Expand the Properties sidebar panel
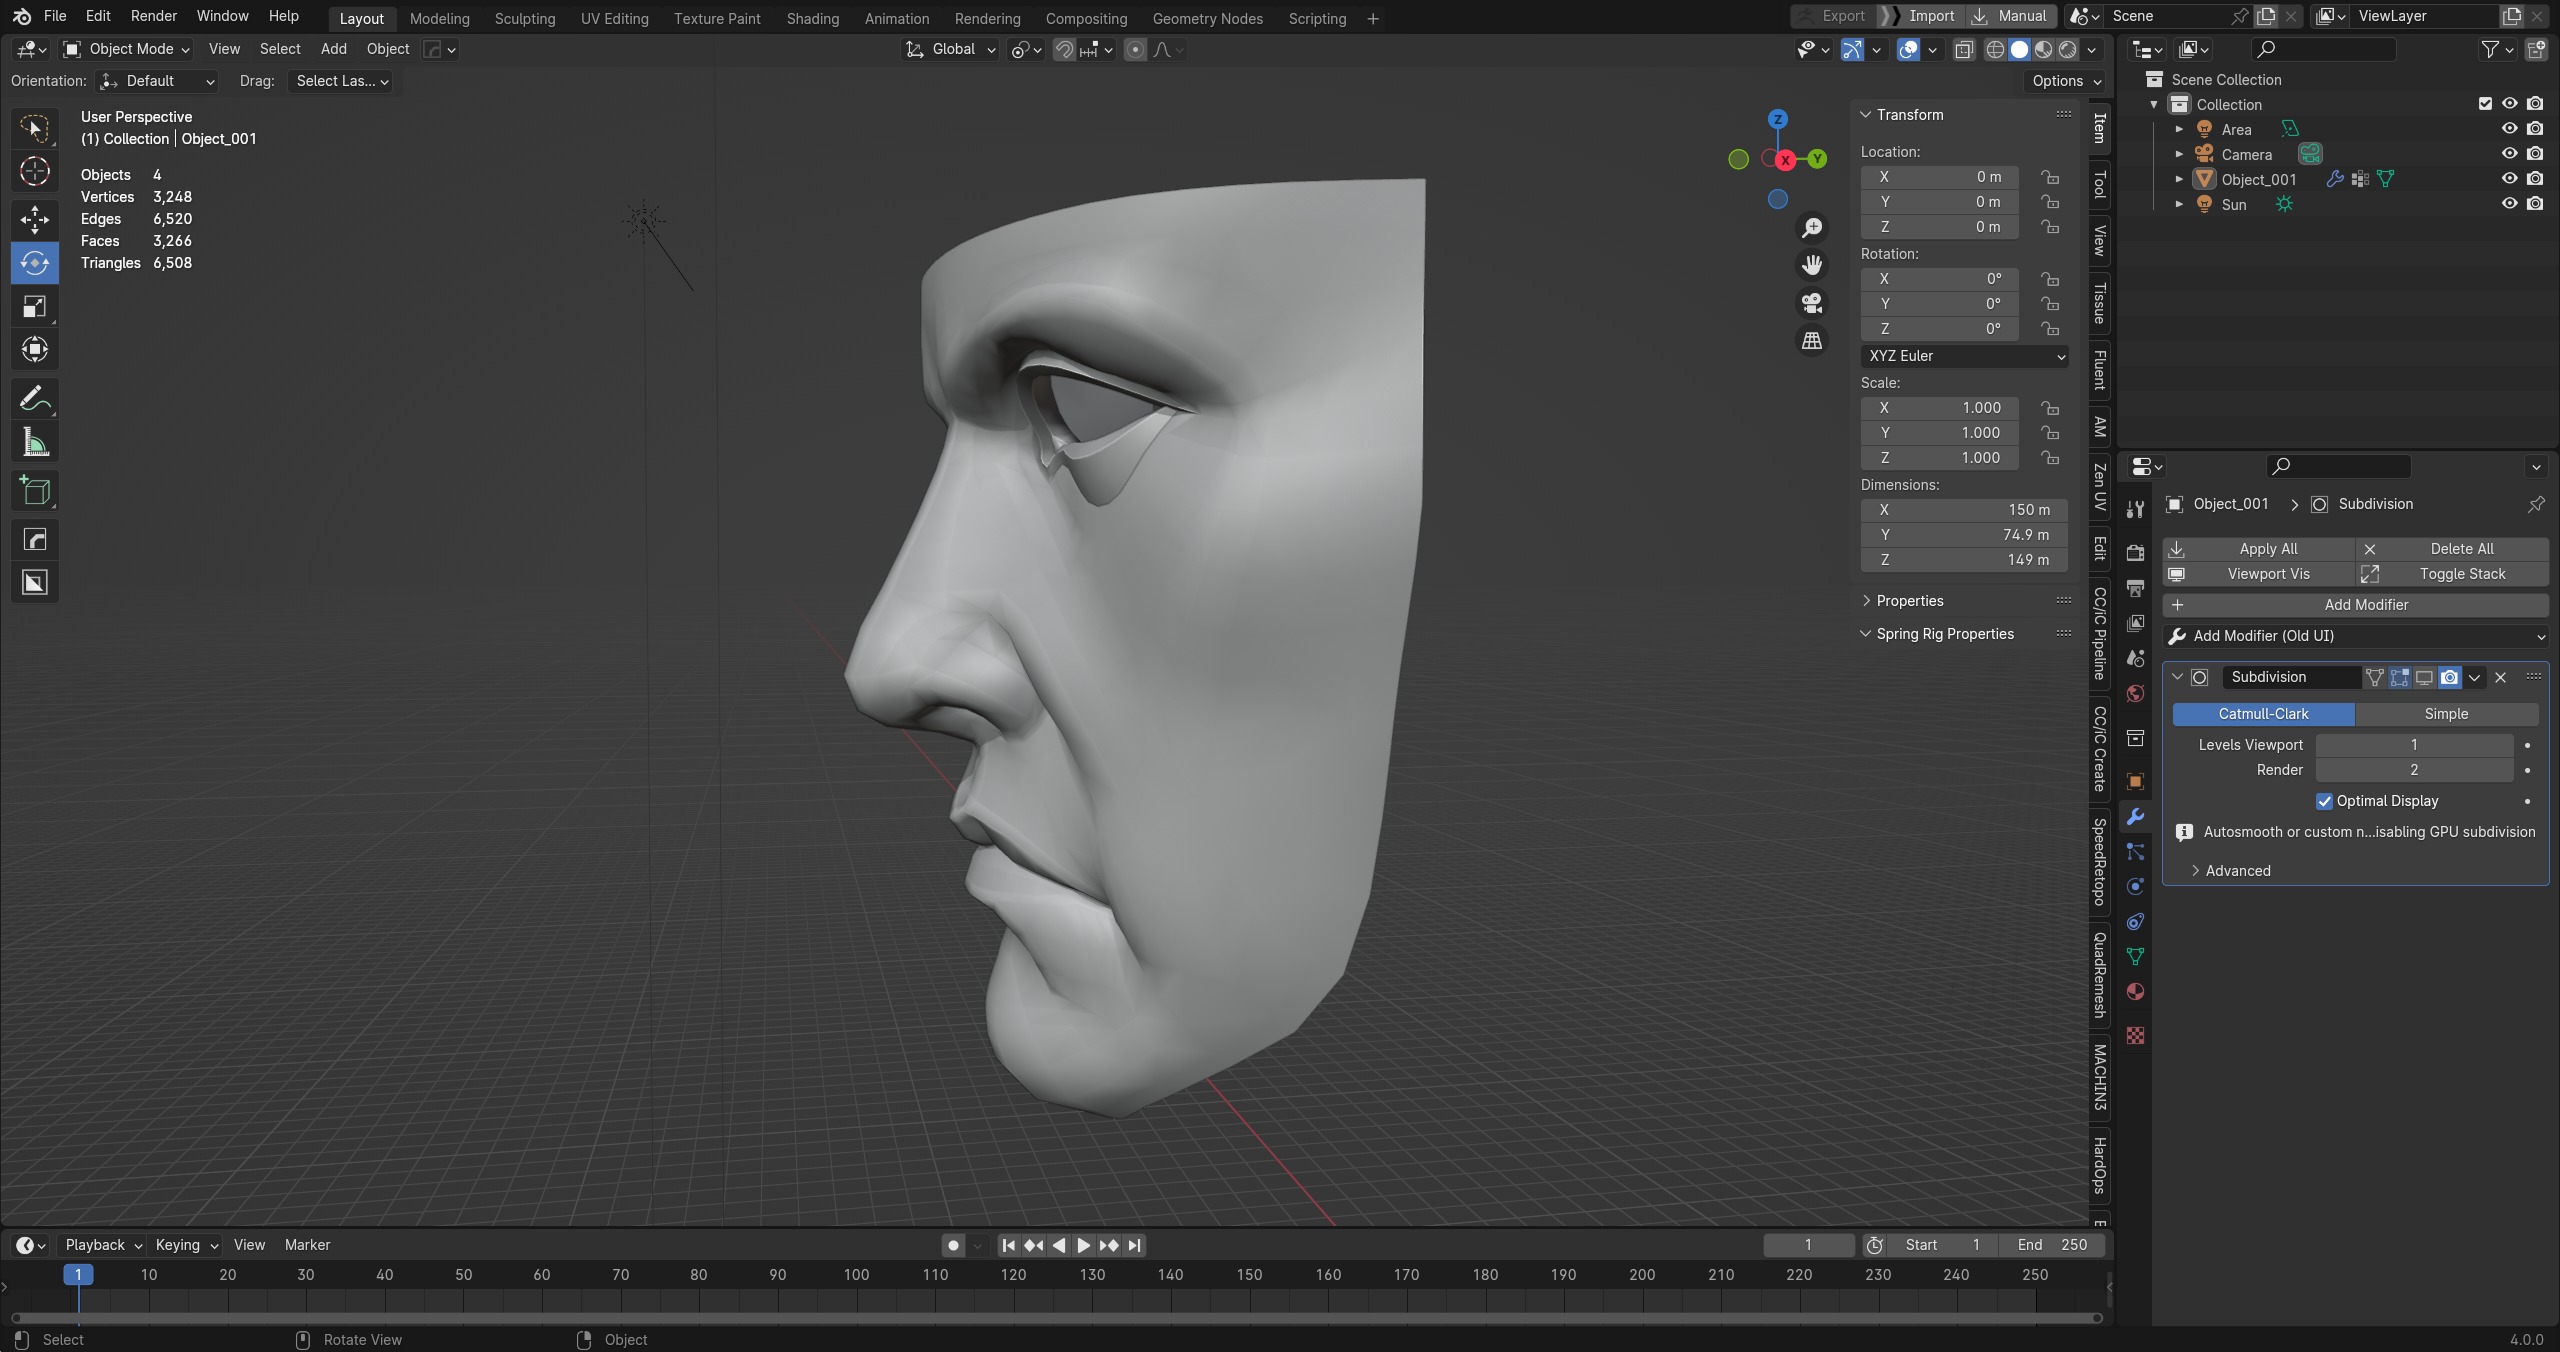 pyautogui.click(x=1908, y=601)
